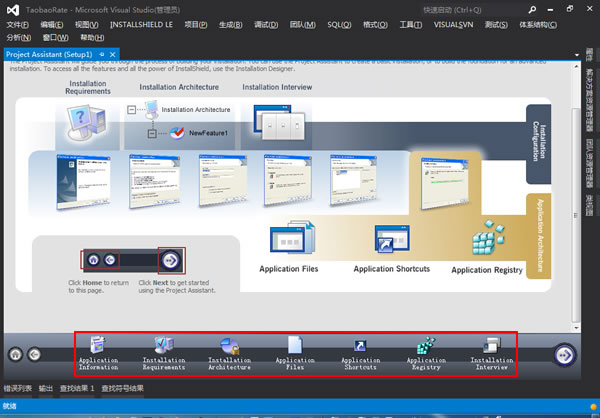The image size is (600, 418).
Task: Open the 解决方案资源管理器 side panel
Action: pos(590,100)
